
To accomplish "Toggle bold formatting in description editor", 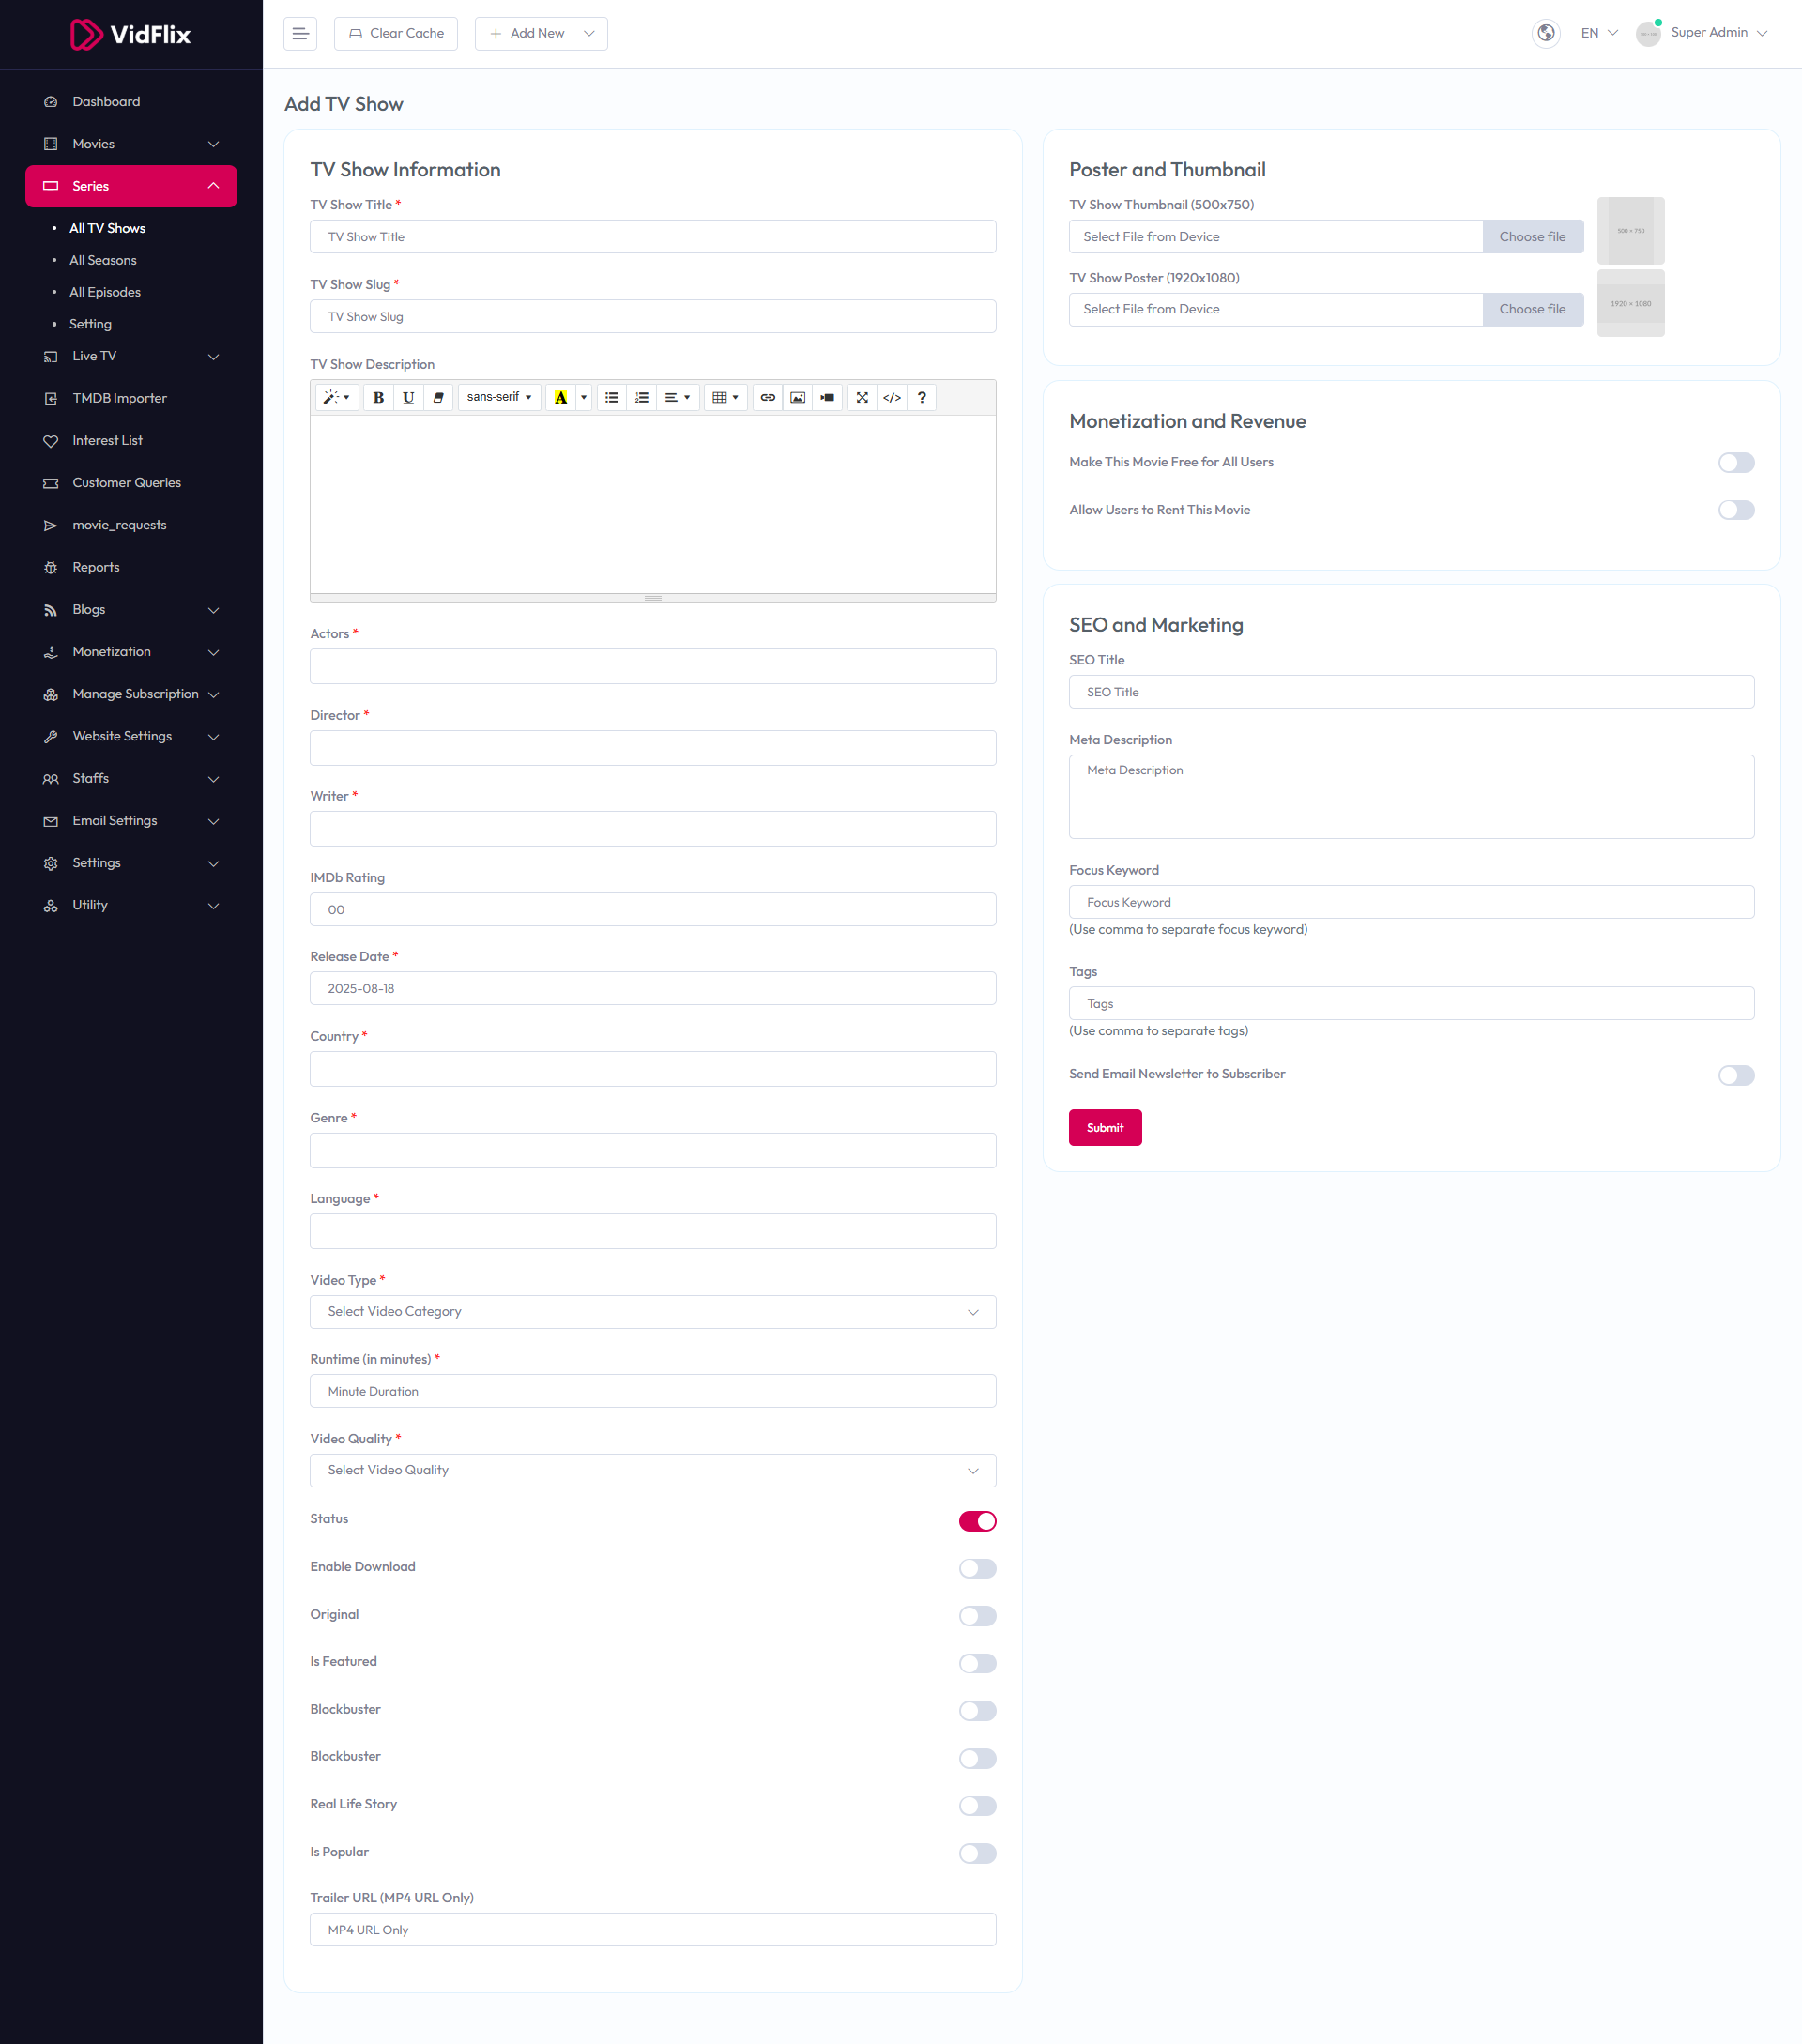I will 378,397.
